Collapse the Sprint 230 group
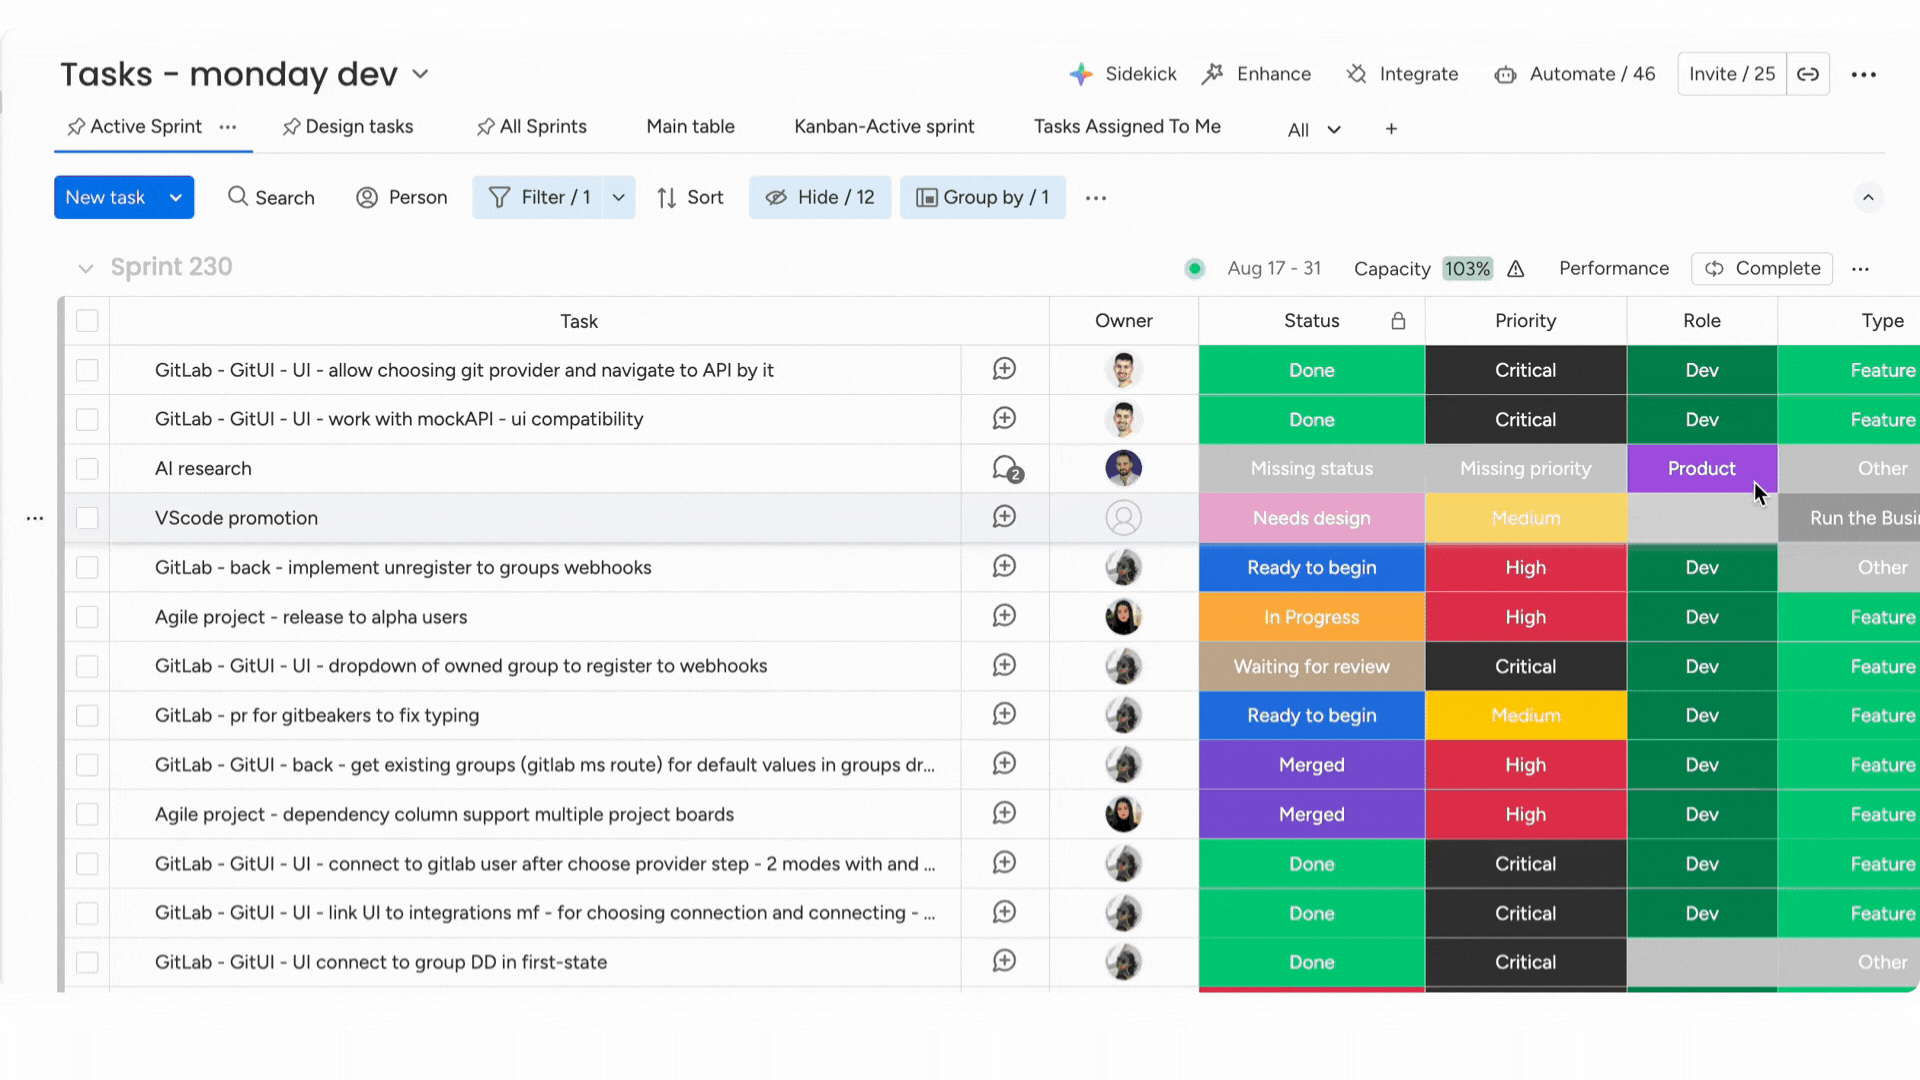The image size is (1920, 1080). point(86,268)
